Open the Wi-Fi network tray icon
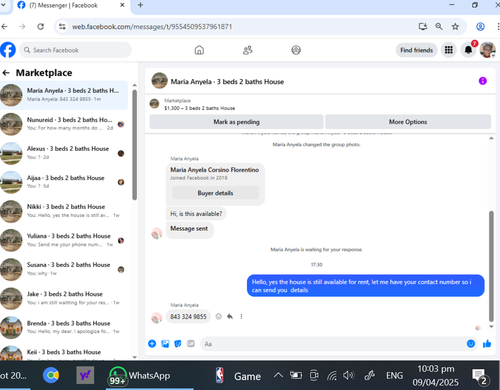The width and height of the screenshot is (500, 390). coord(332,376)
